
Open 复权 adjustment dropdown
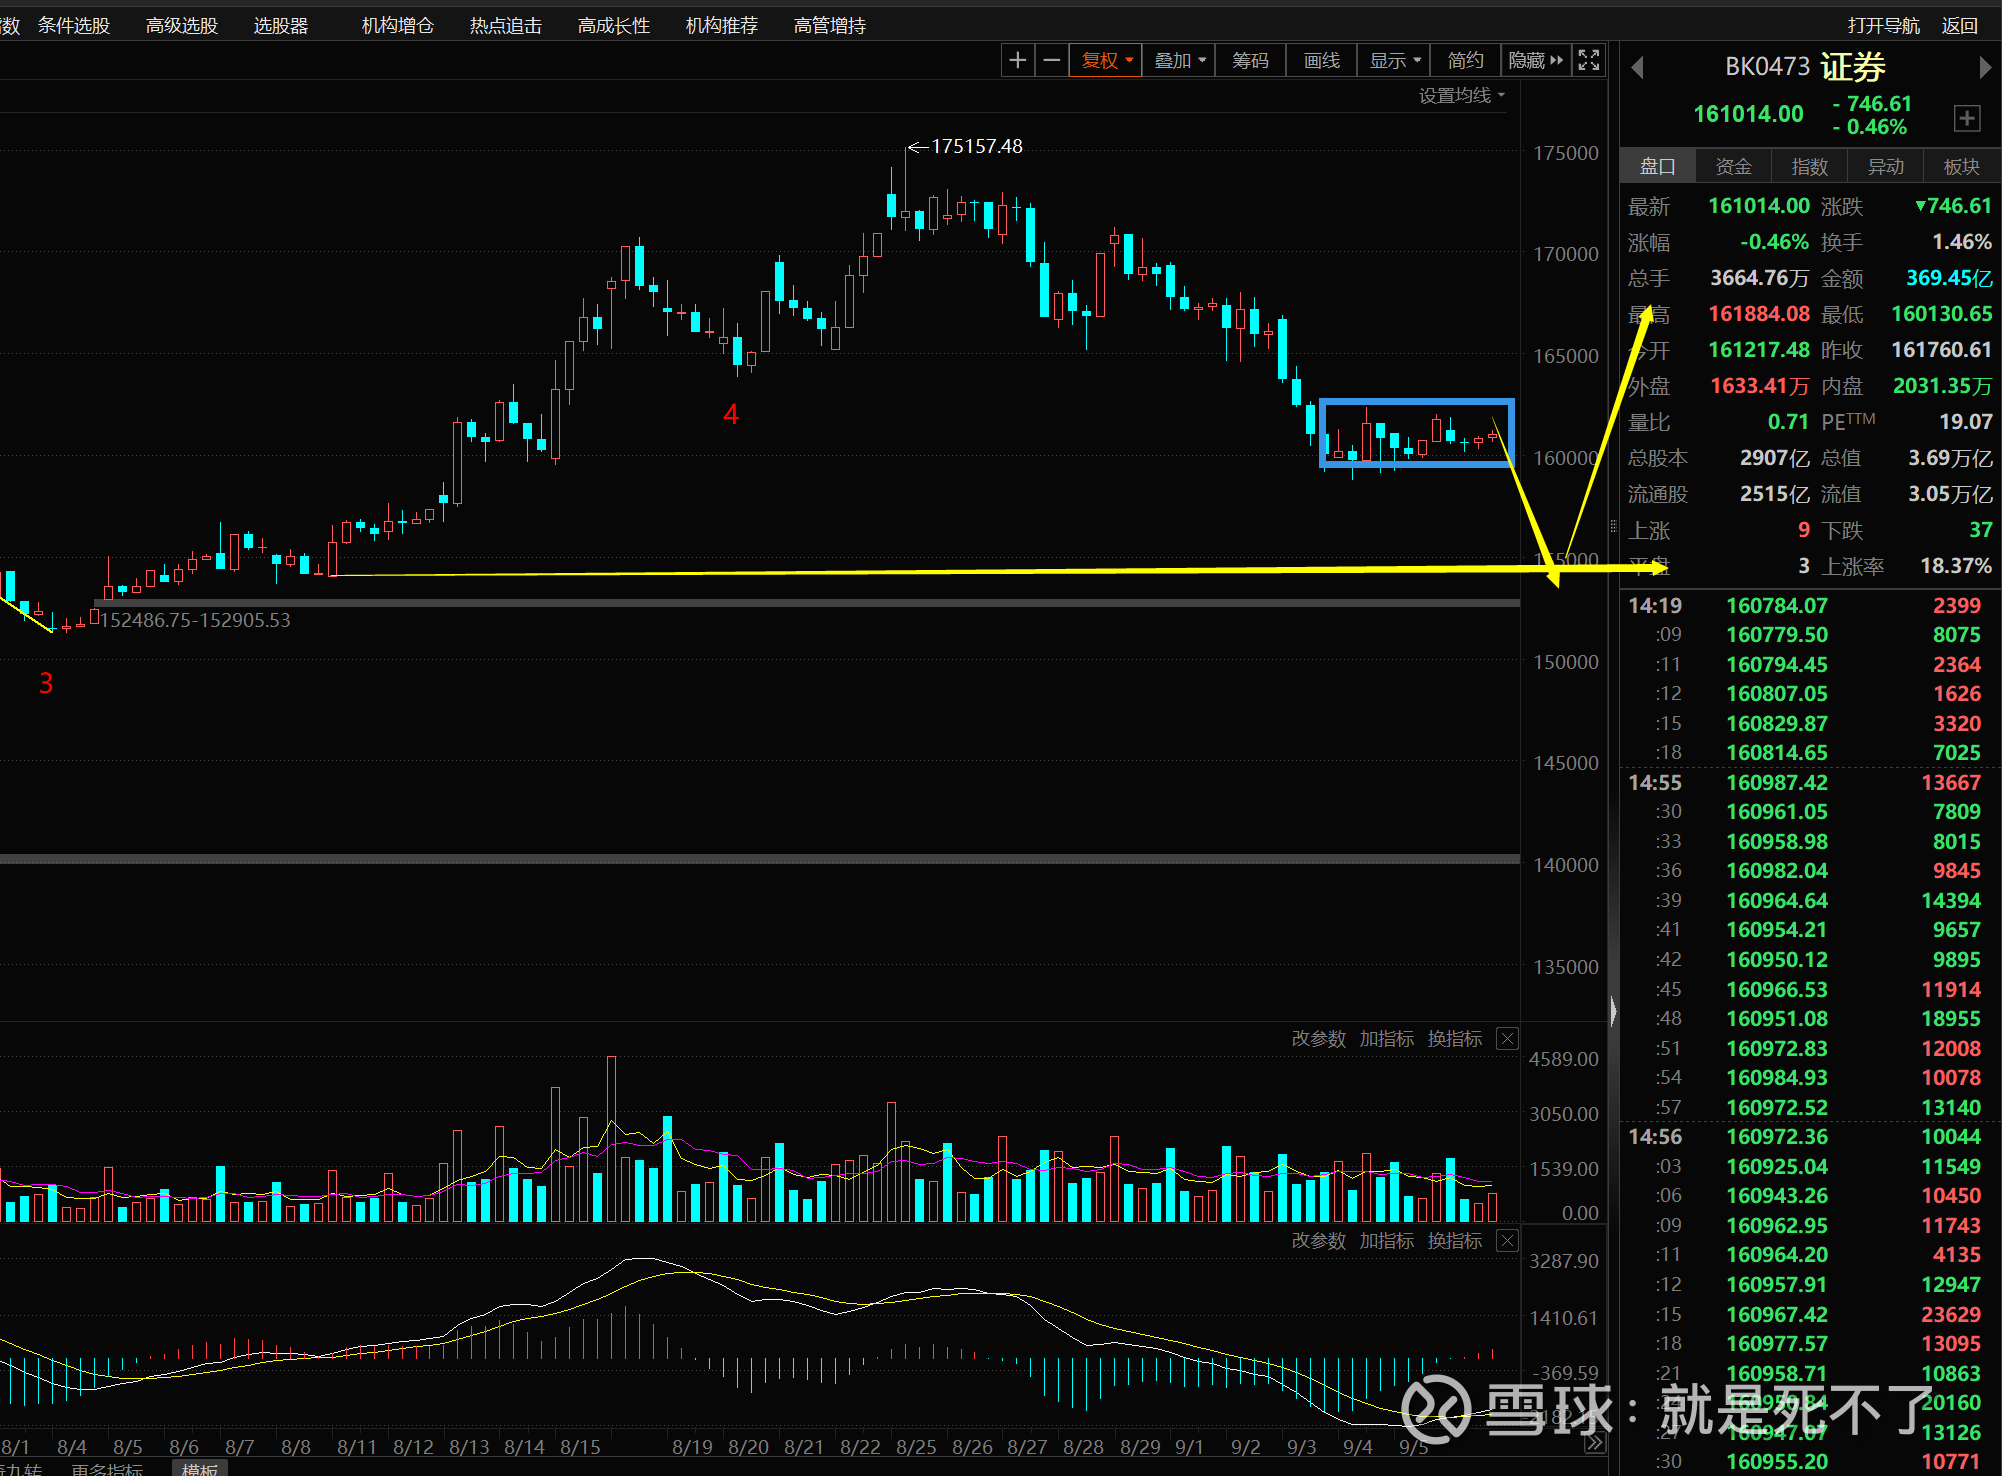[1106, 61]
